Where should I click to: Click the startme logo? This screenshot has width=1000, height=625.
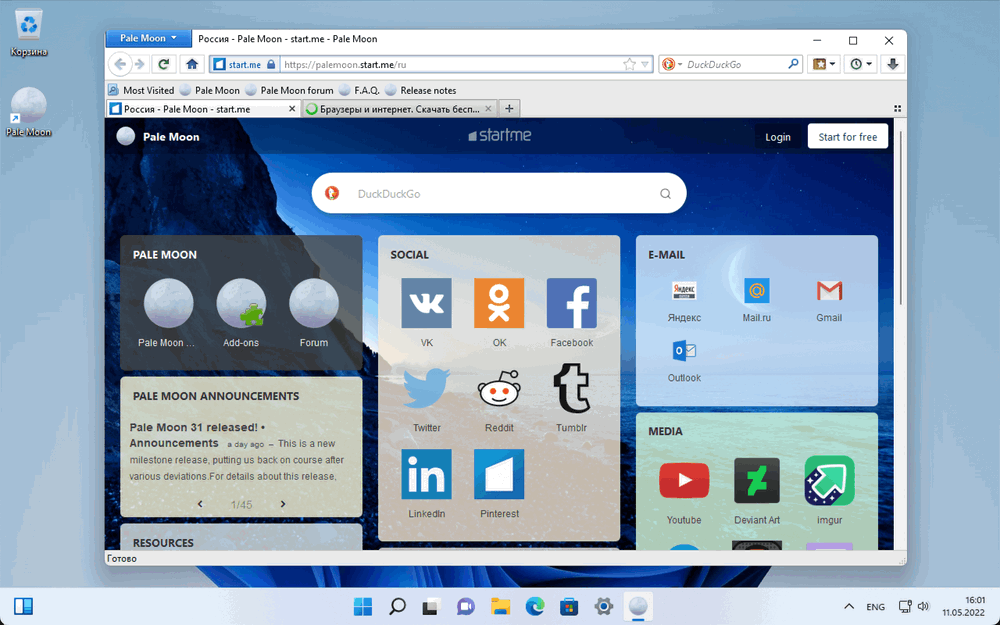[x=499, y=135]
